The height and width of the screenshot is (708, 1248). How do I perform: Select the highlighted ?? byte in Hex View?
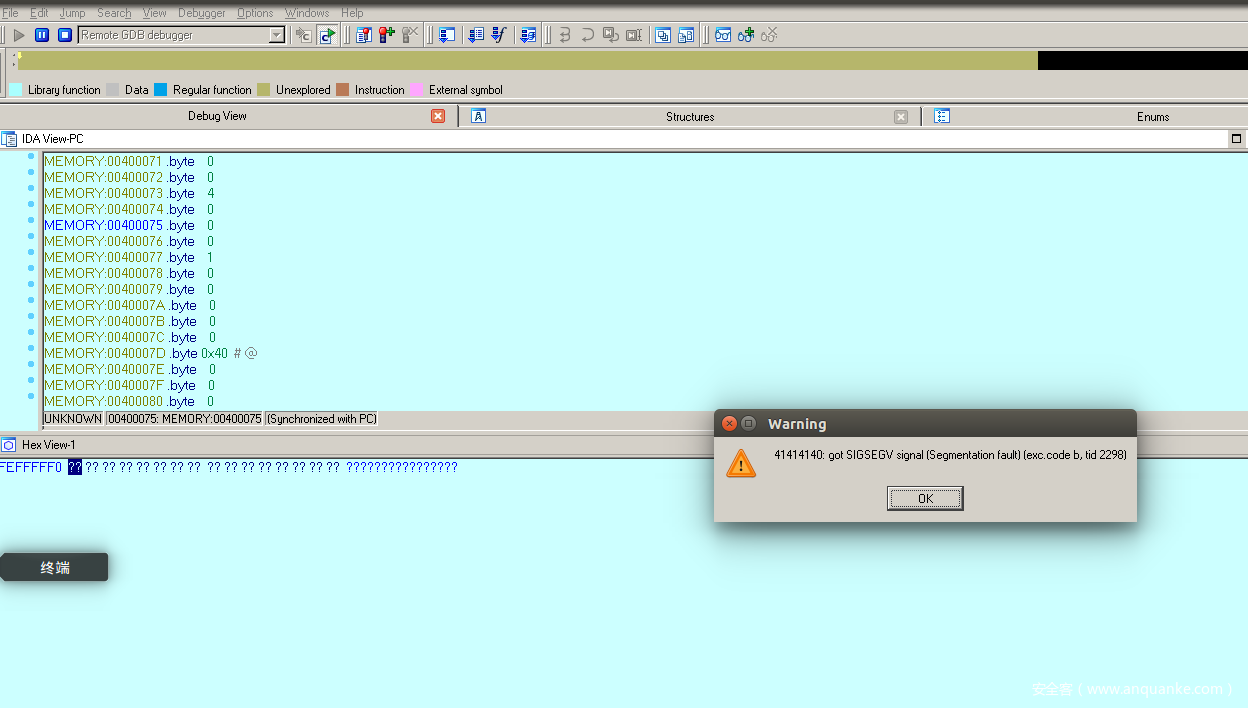click(x=75, y=467)
